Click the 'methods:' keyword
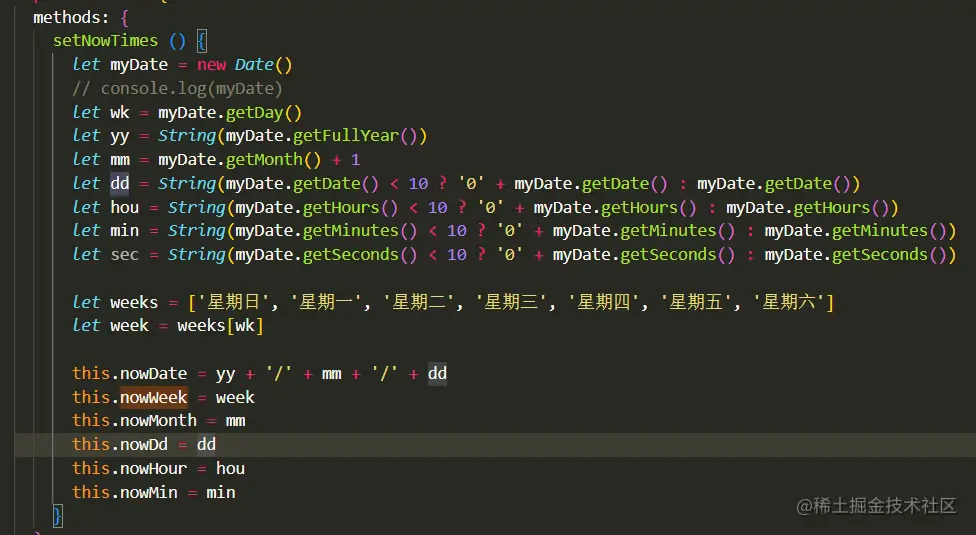The width and height of the screenshot is (976, 535). pos(70,17)
